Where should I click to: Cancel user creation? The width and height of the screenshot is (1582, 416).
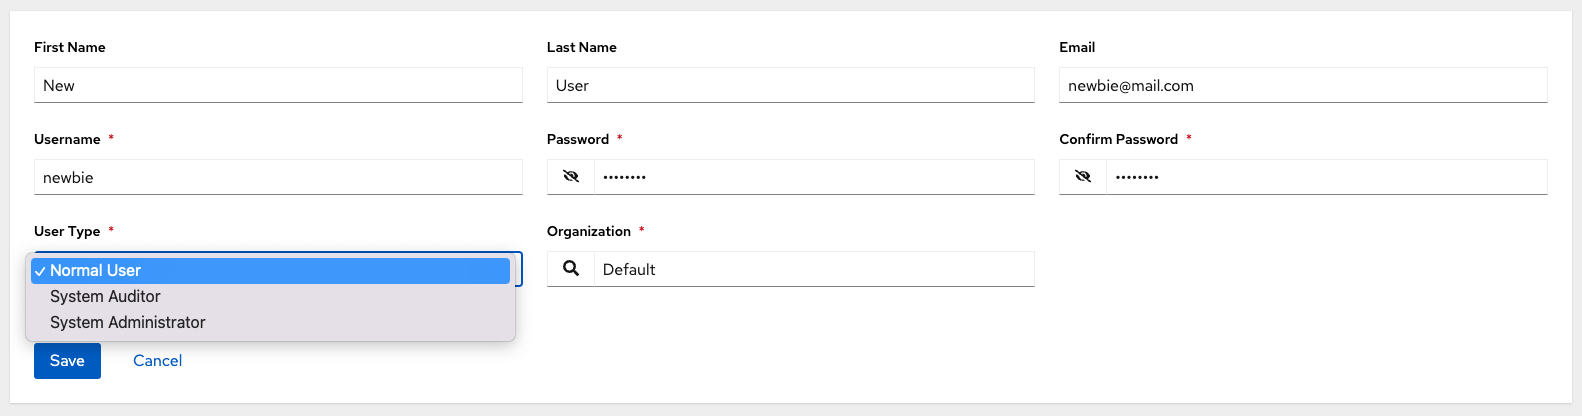coord(157,361)
